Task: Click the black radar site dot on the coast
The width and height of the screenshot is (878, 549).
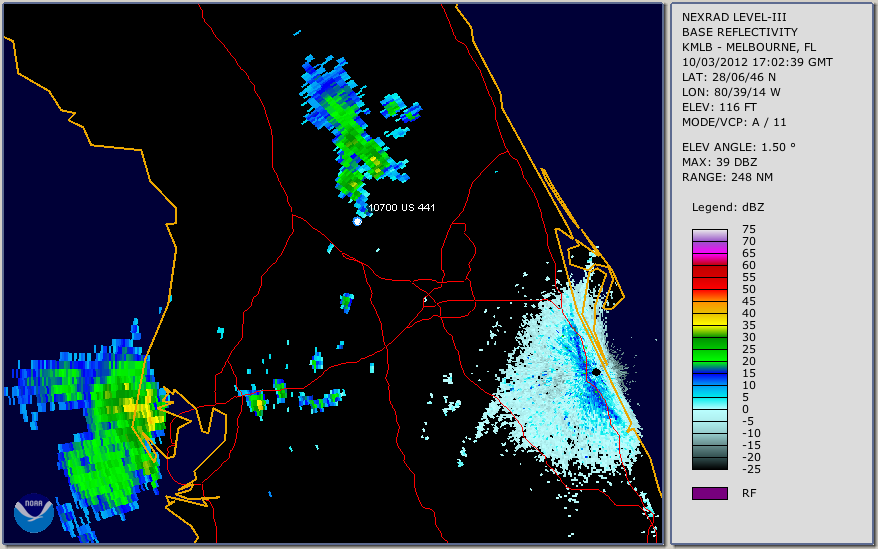Action: click(596, 372)
